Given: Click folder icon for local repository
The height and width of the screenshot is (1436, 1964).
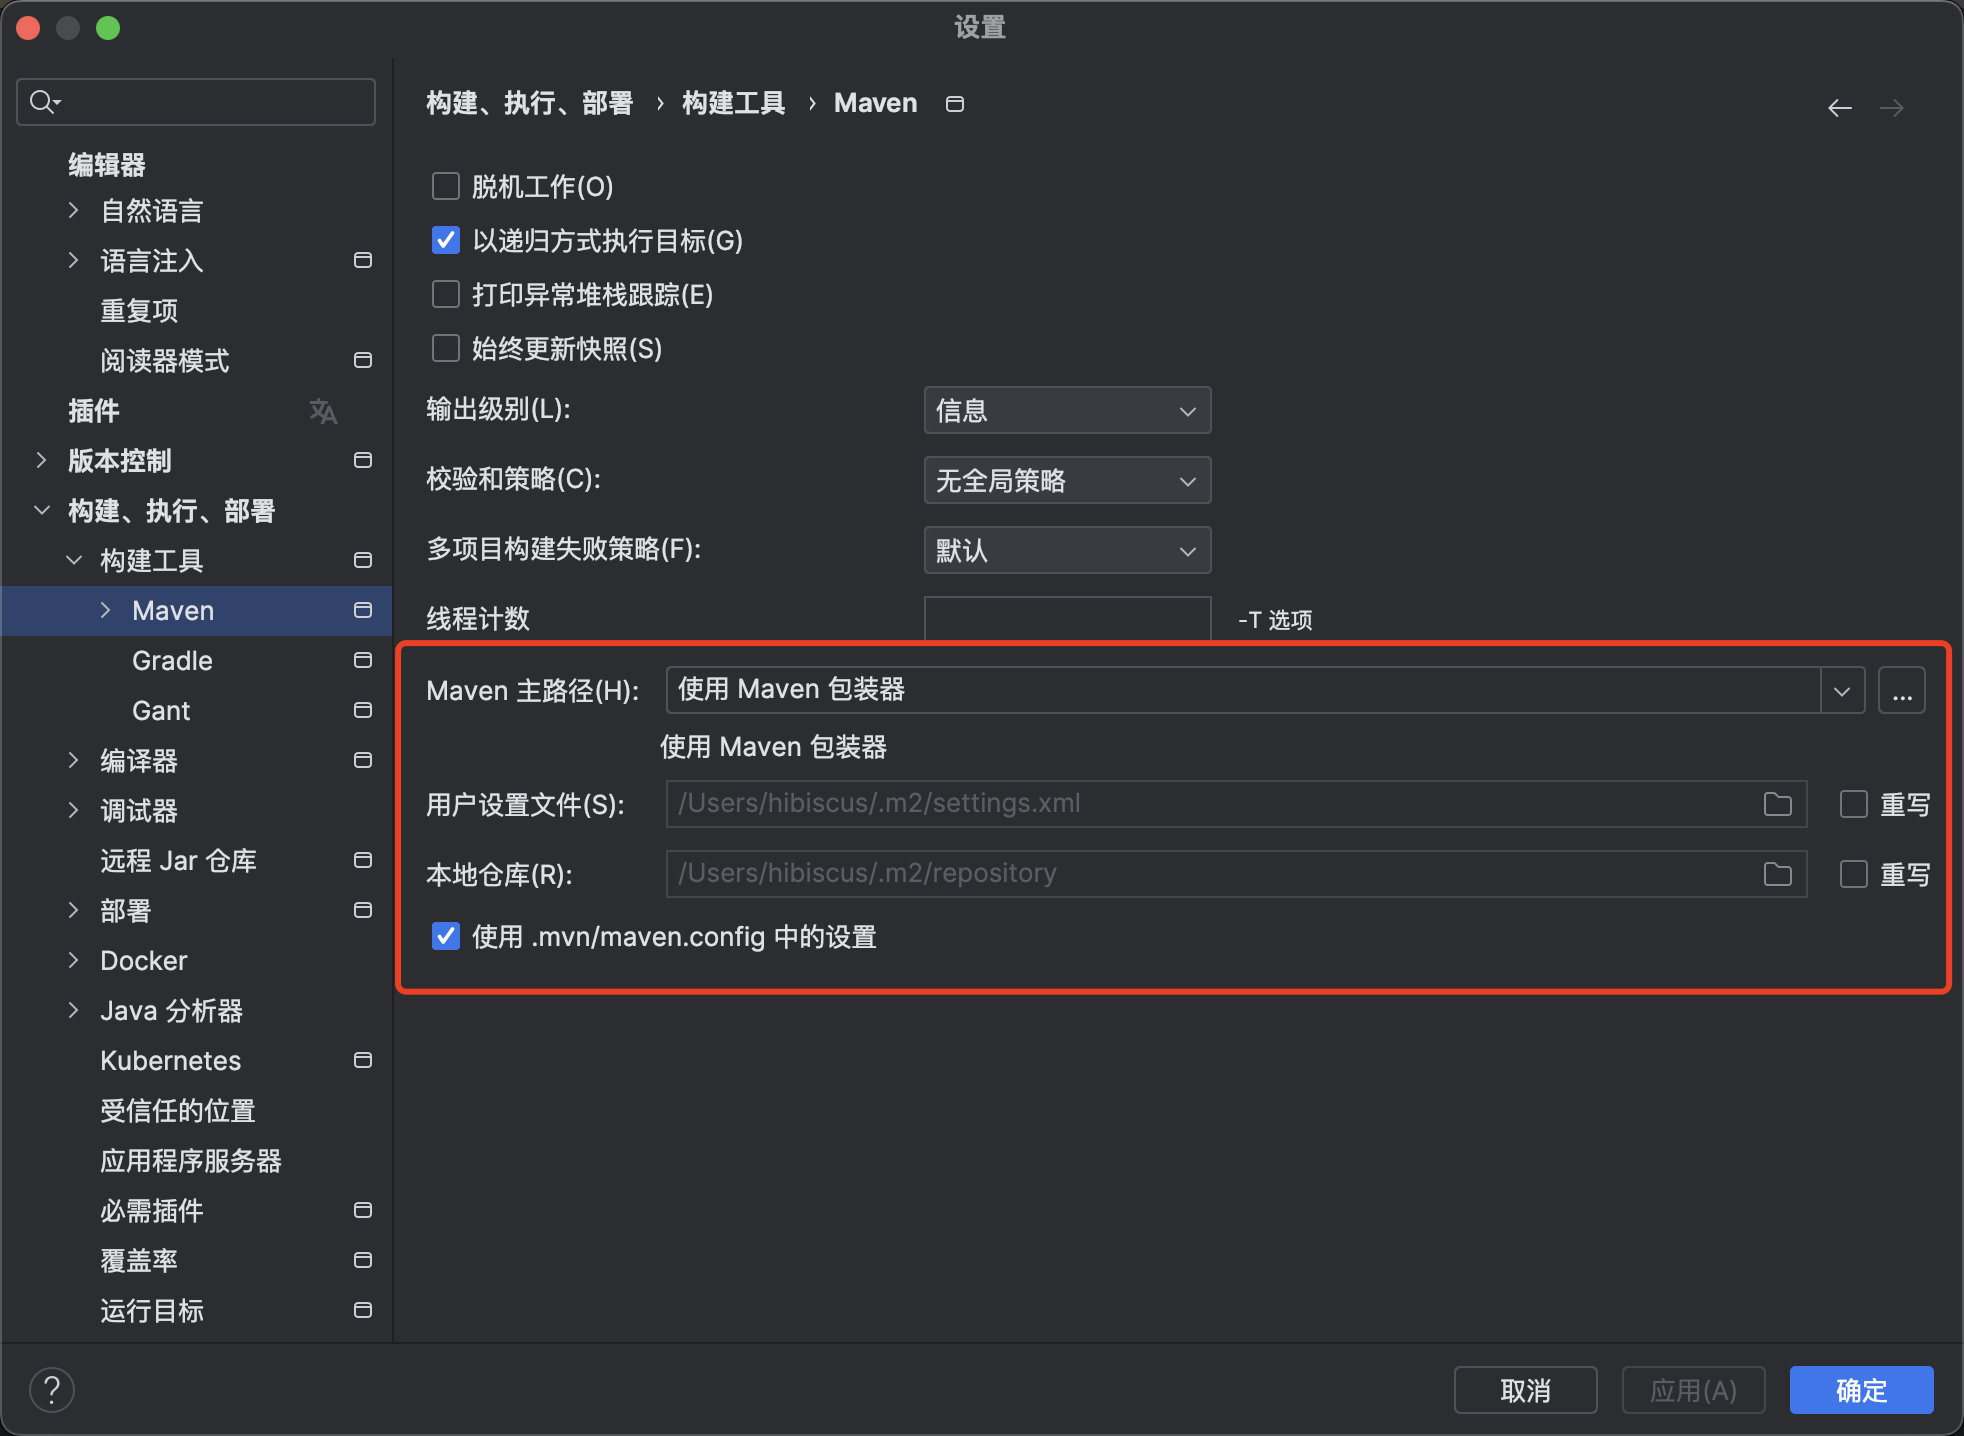Looking at the screenshot, I should (x=1777, y=874).
